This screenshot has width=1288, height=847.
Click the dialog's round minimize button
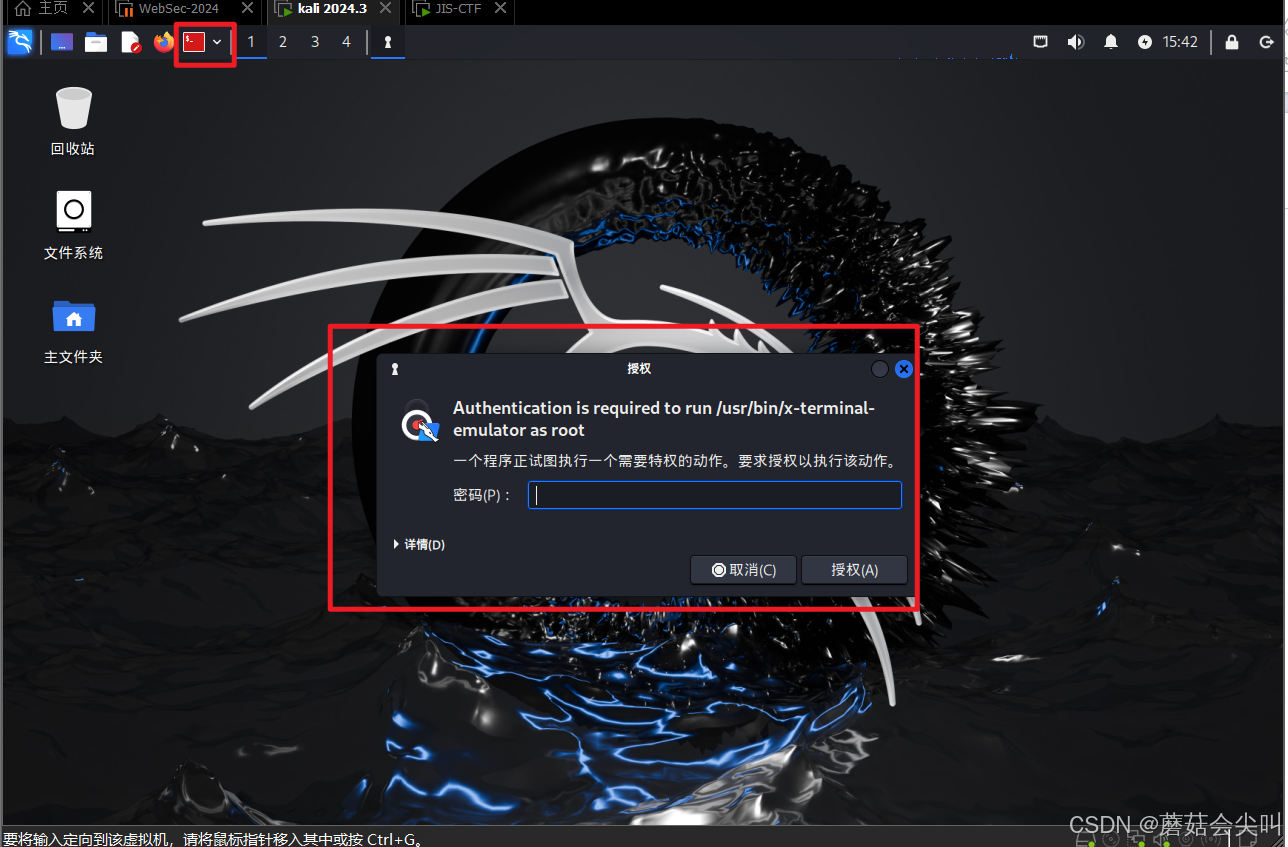click(880, 369)
